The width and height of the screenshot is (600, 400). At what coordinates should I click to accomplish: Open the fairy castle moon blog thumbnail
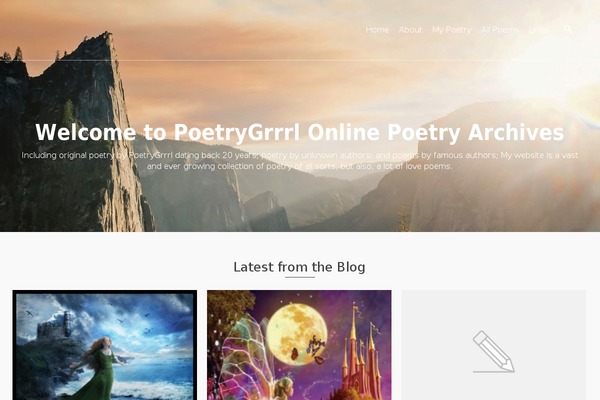point(299,345)
